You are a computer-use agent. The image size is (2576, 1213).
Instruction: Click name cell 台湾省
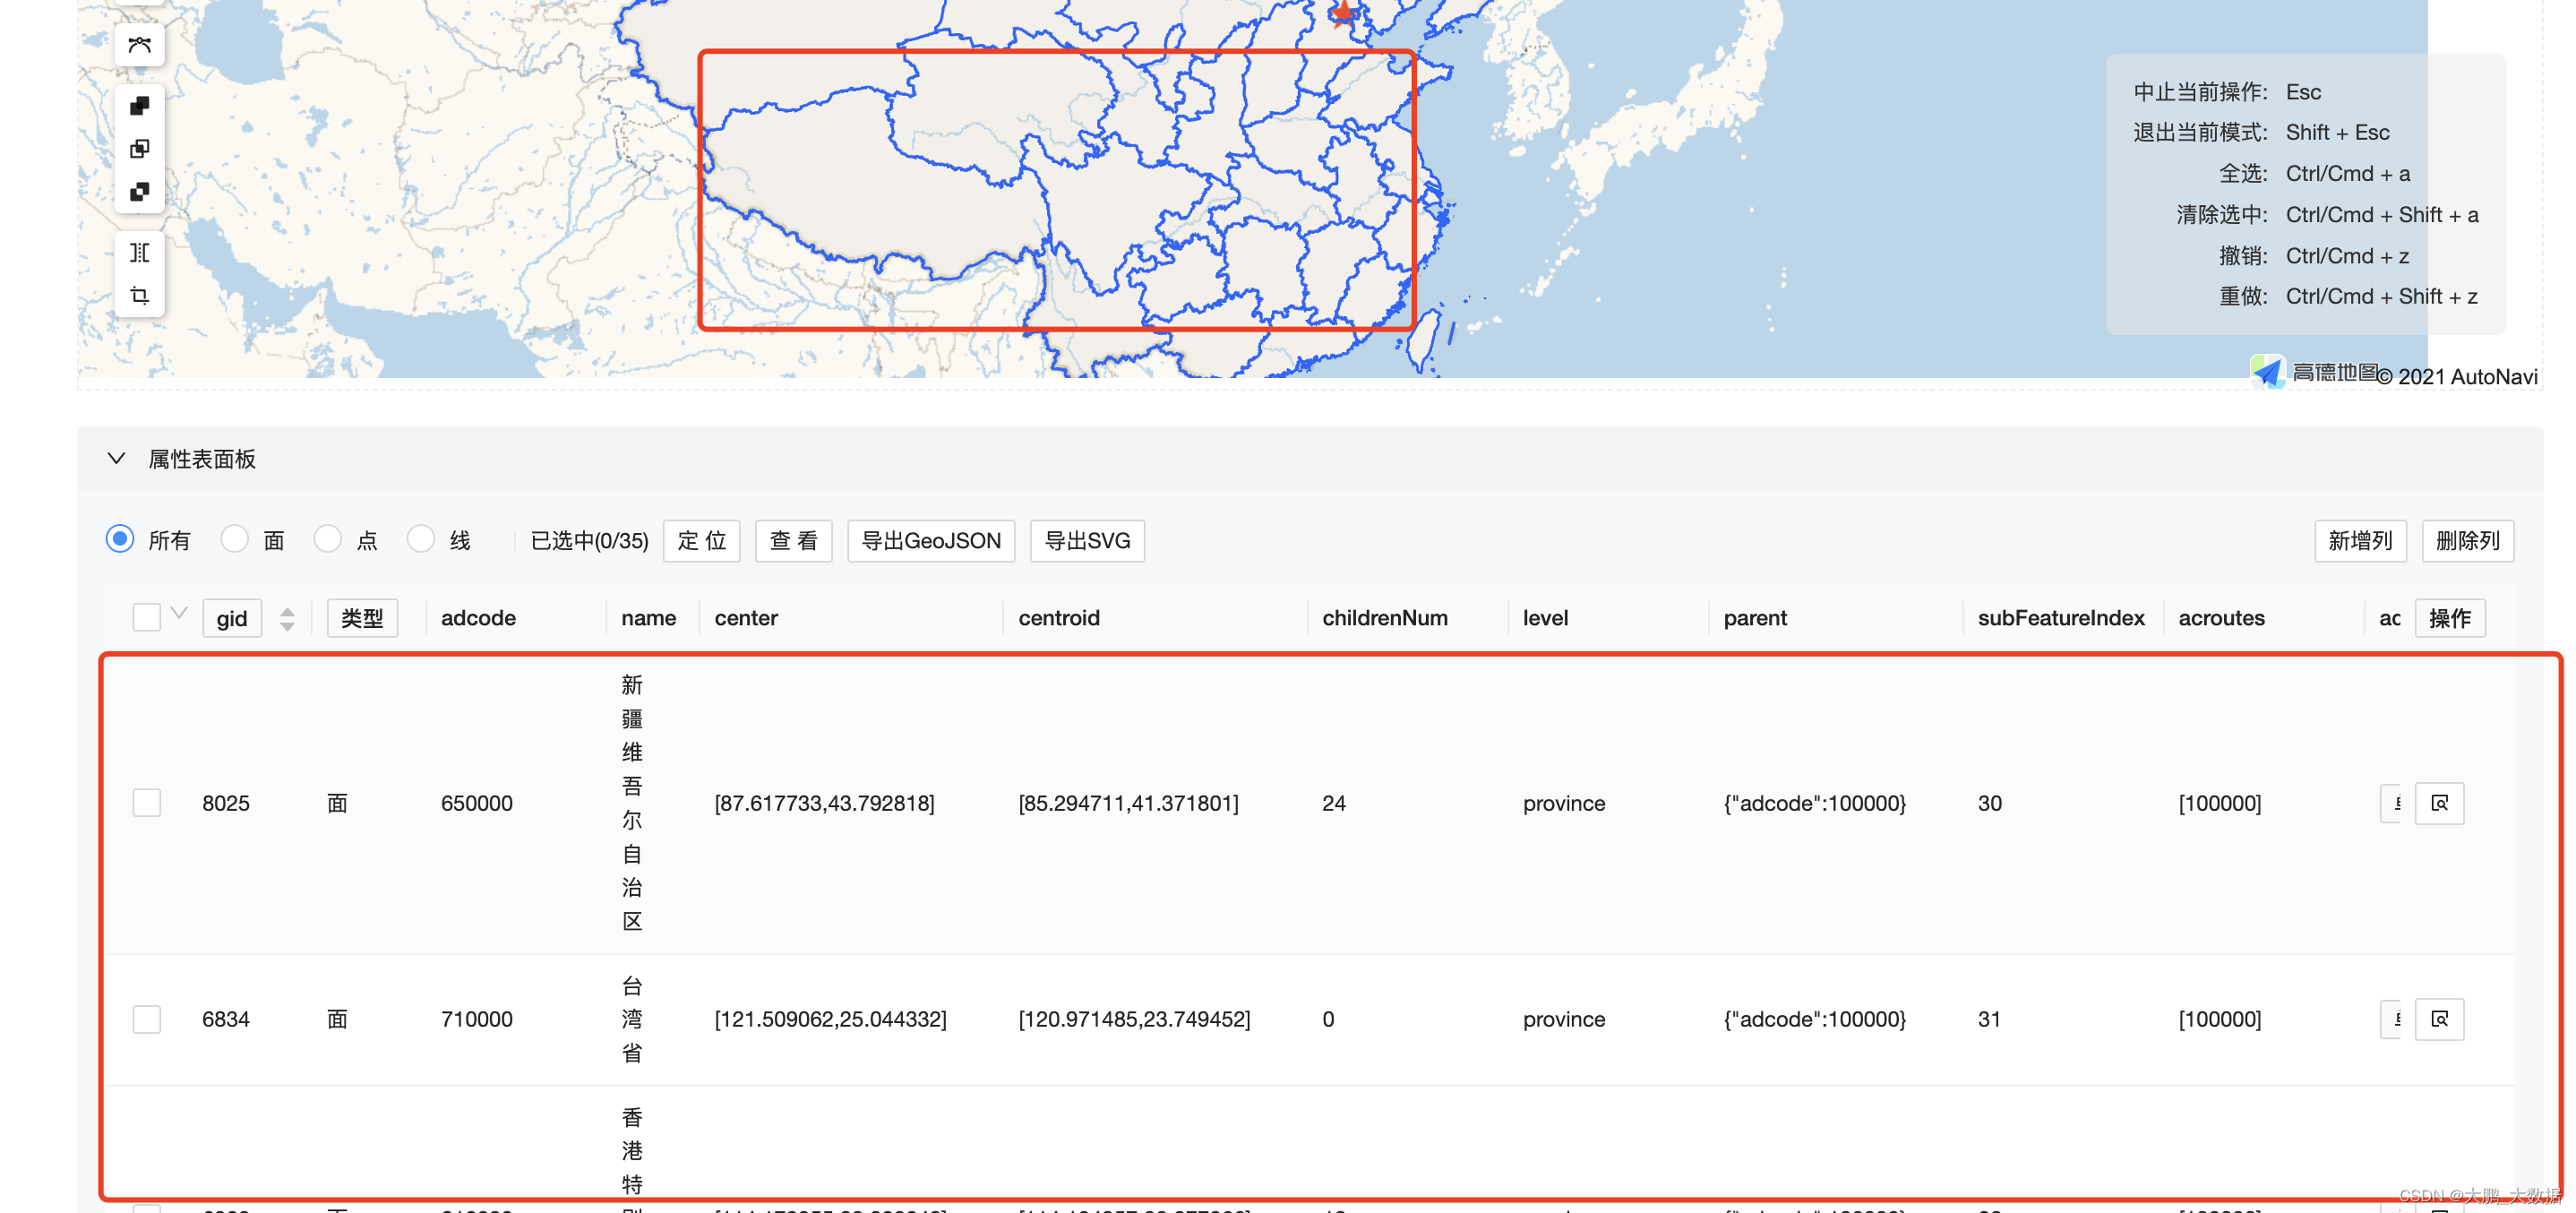coord(632,1019)
